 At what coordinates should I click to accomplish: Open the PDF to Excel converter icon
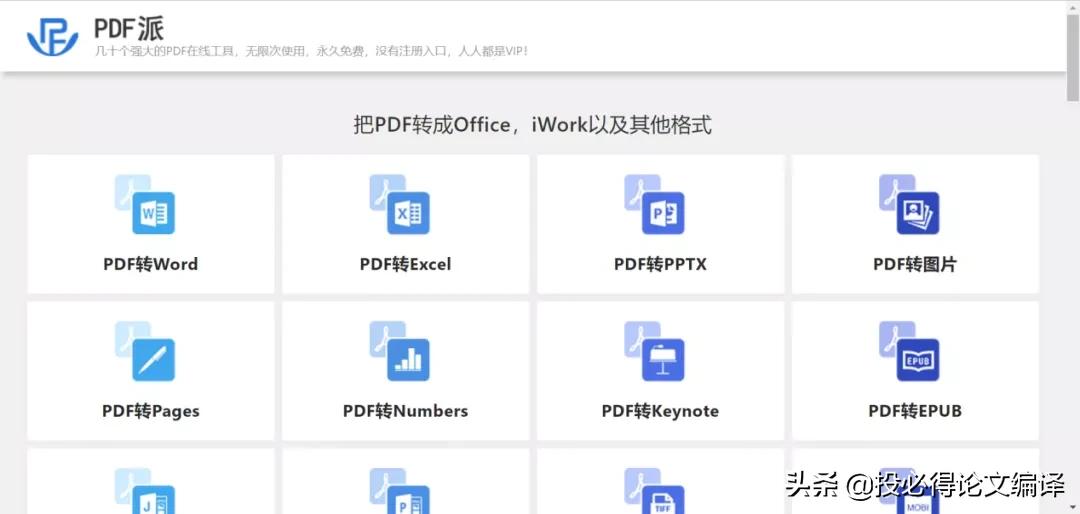[399, 204]
